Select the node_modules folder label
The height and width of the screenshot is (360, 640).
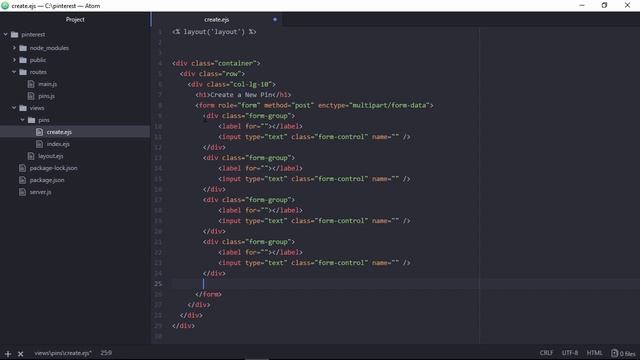pyautogui.click(x=49, y=48)
